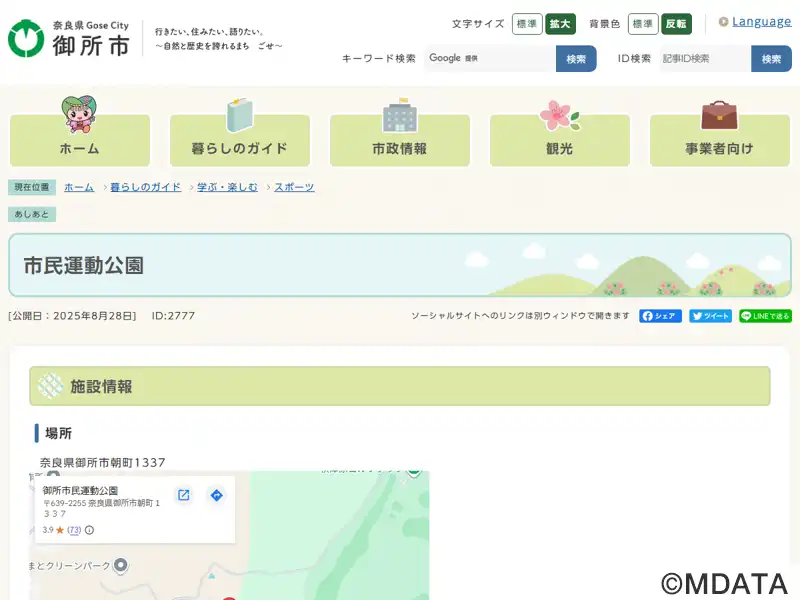Expand the あしあと footprint history
The width and height of the screenshot is (800, 600).
coord(32,214)
